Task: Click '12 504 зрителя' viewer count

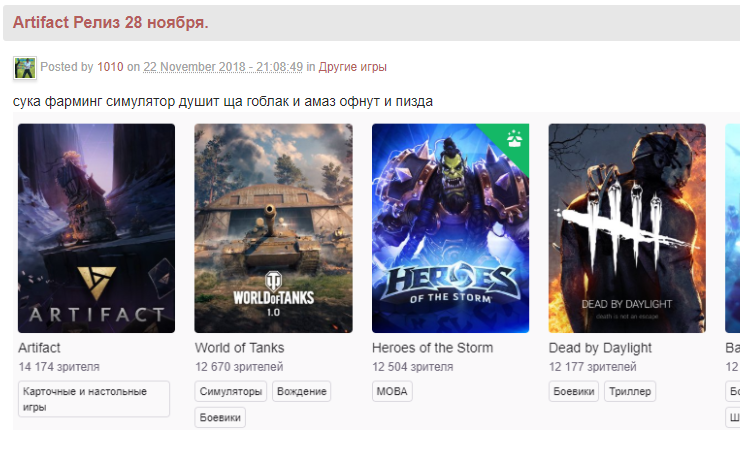Action: click(x=412, y=367)
